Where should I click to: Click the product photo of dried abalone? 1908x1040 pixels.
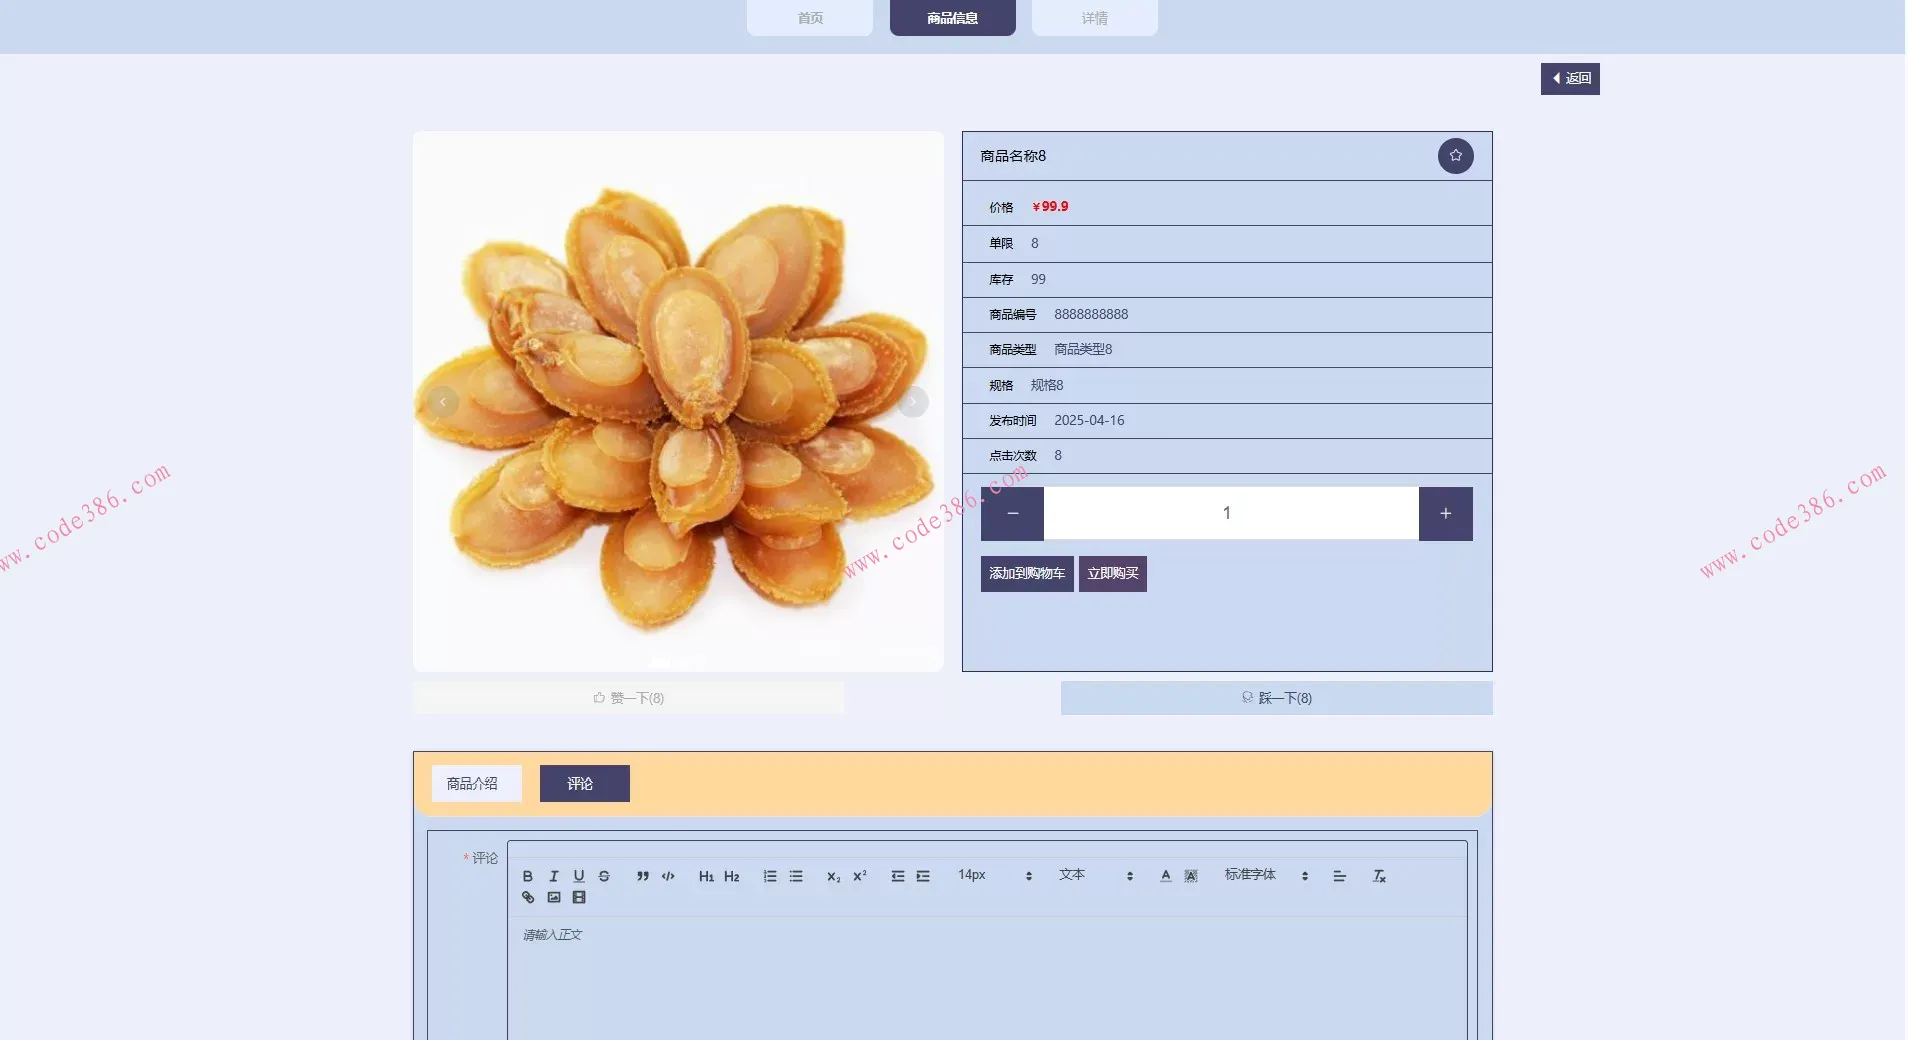(678, 401)
